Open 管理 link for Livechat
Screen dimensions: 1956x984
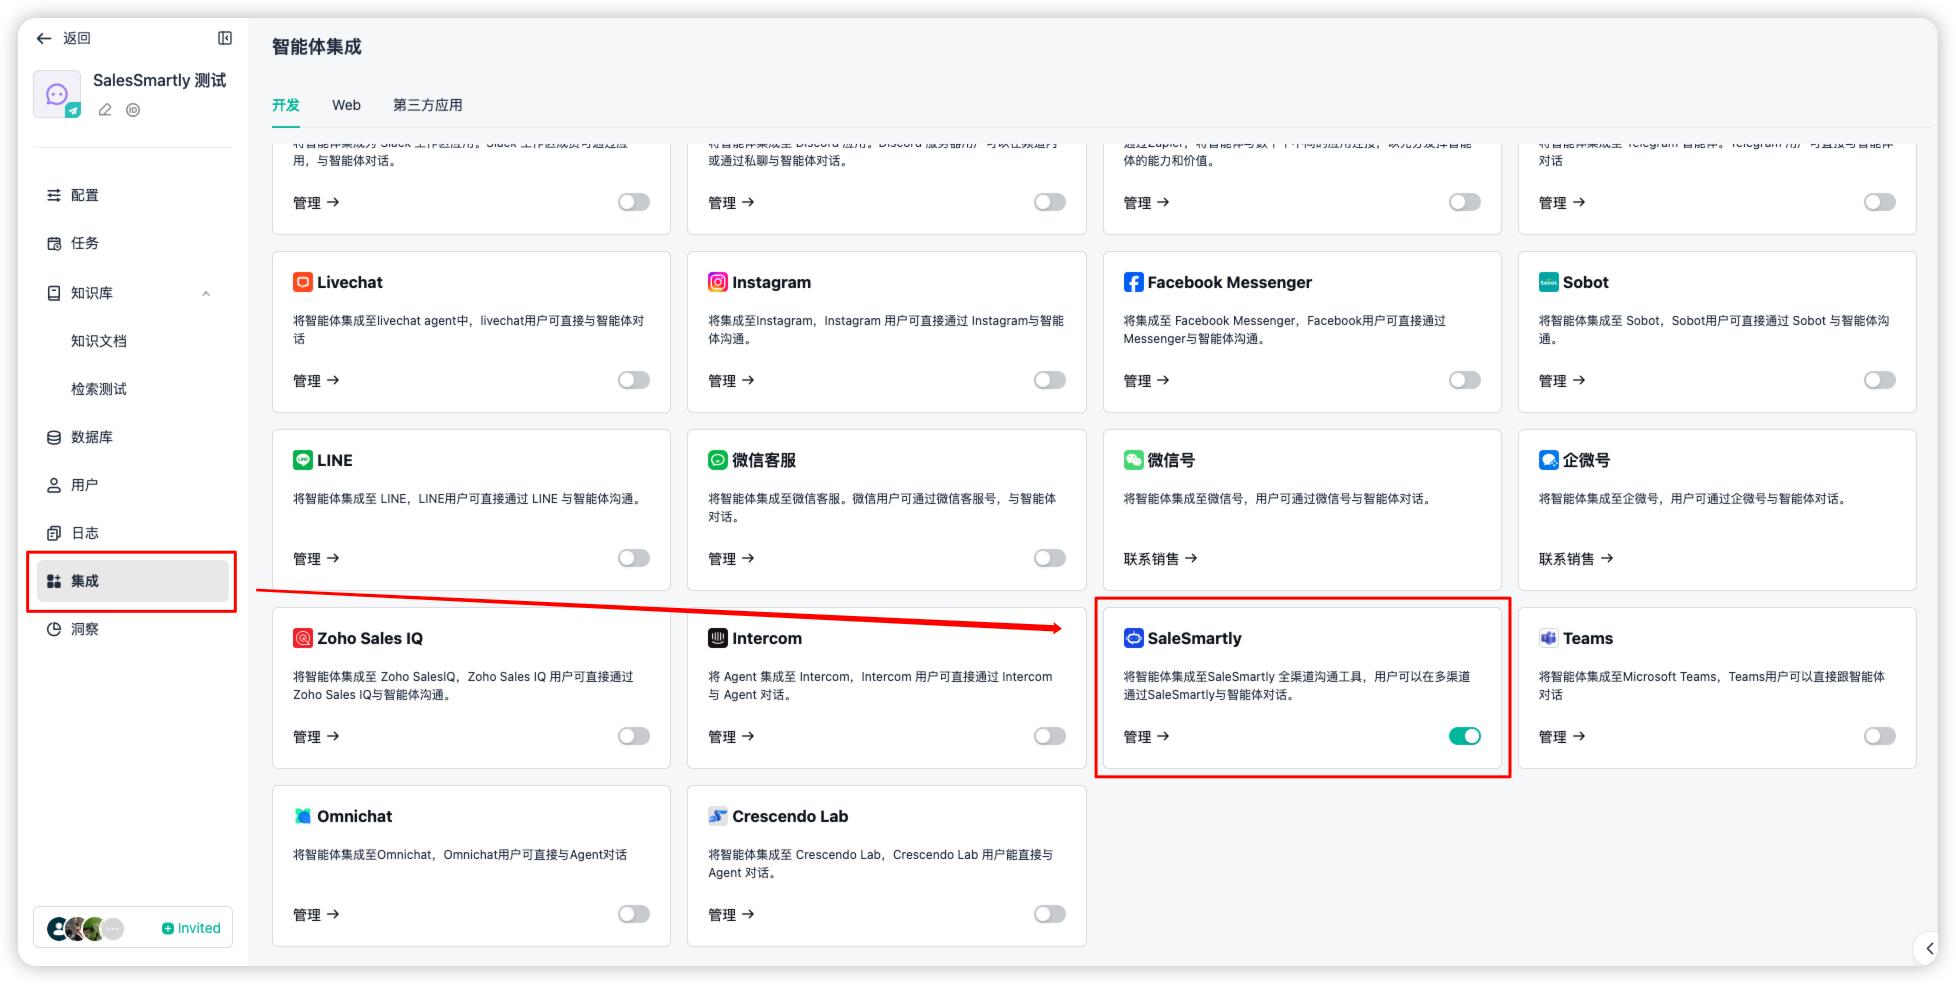click(x=316, y=381)
